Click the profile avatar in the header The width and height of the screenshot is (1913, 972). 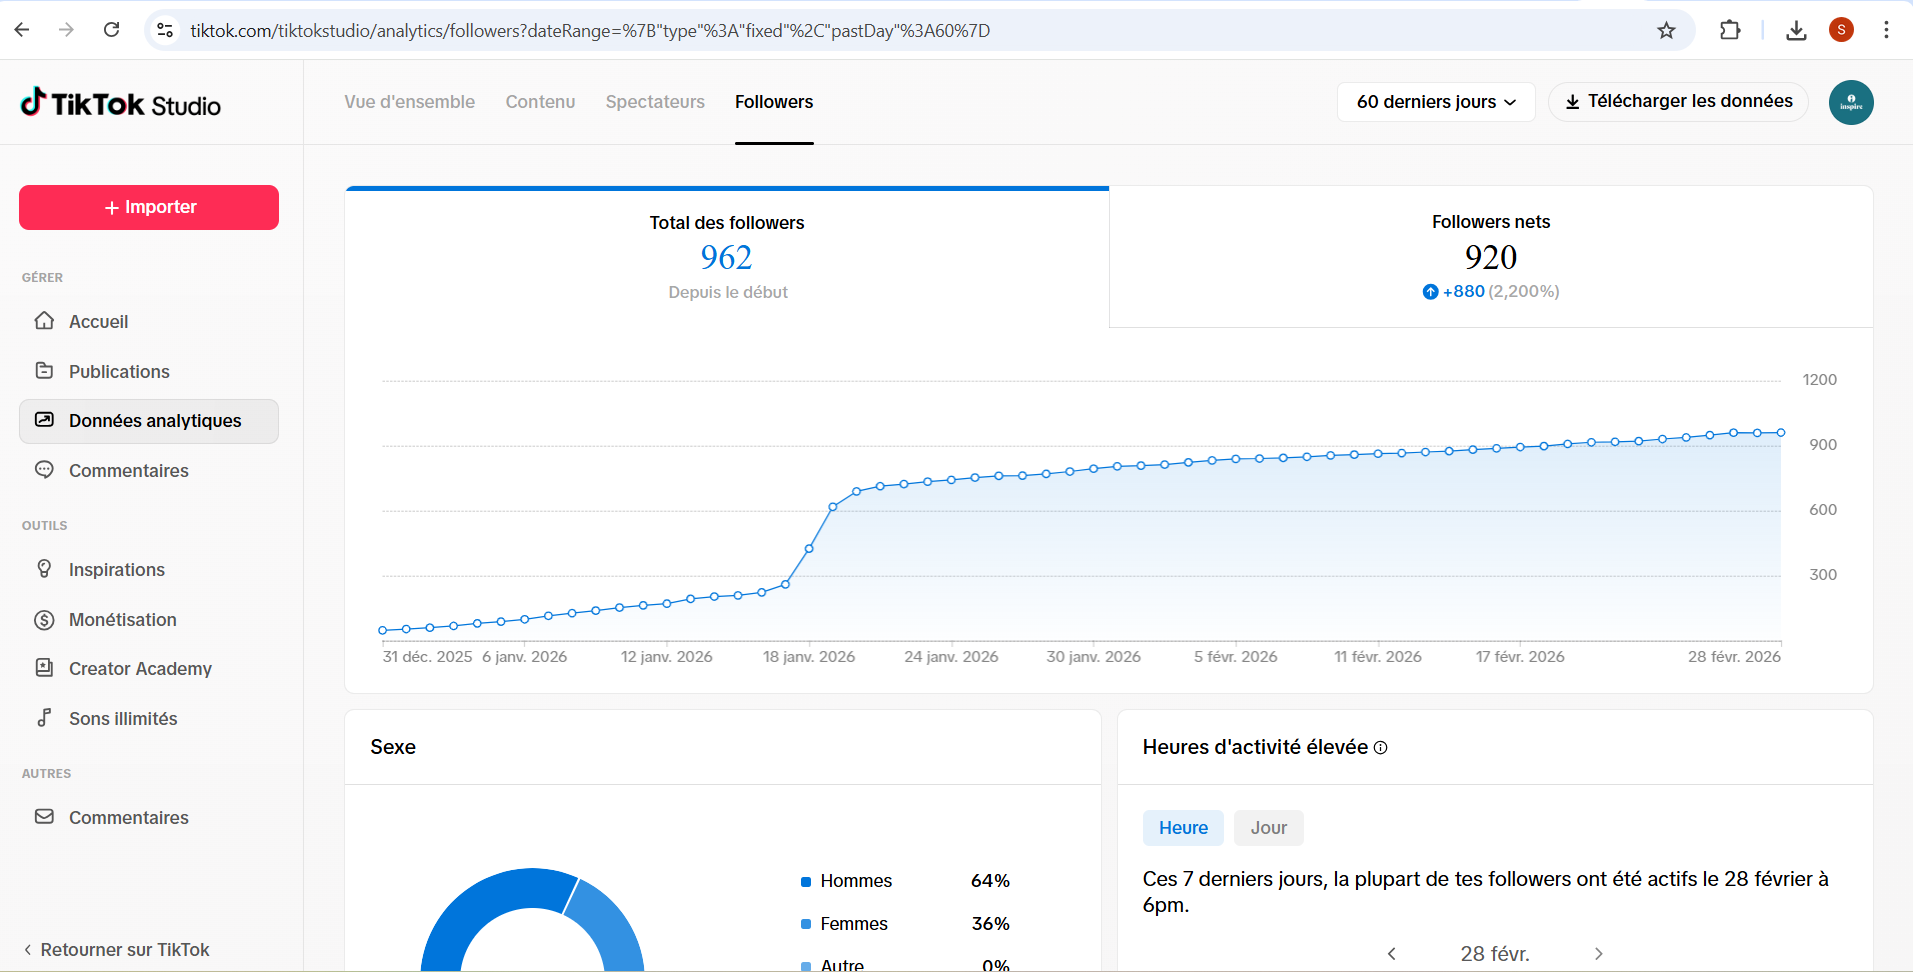(1850, 102)
